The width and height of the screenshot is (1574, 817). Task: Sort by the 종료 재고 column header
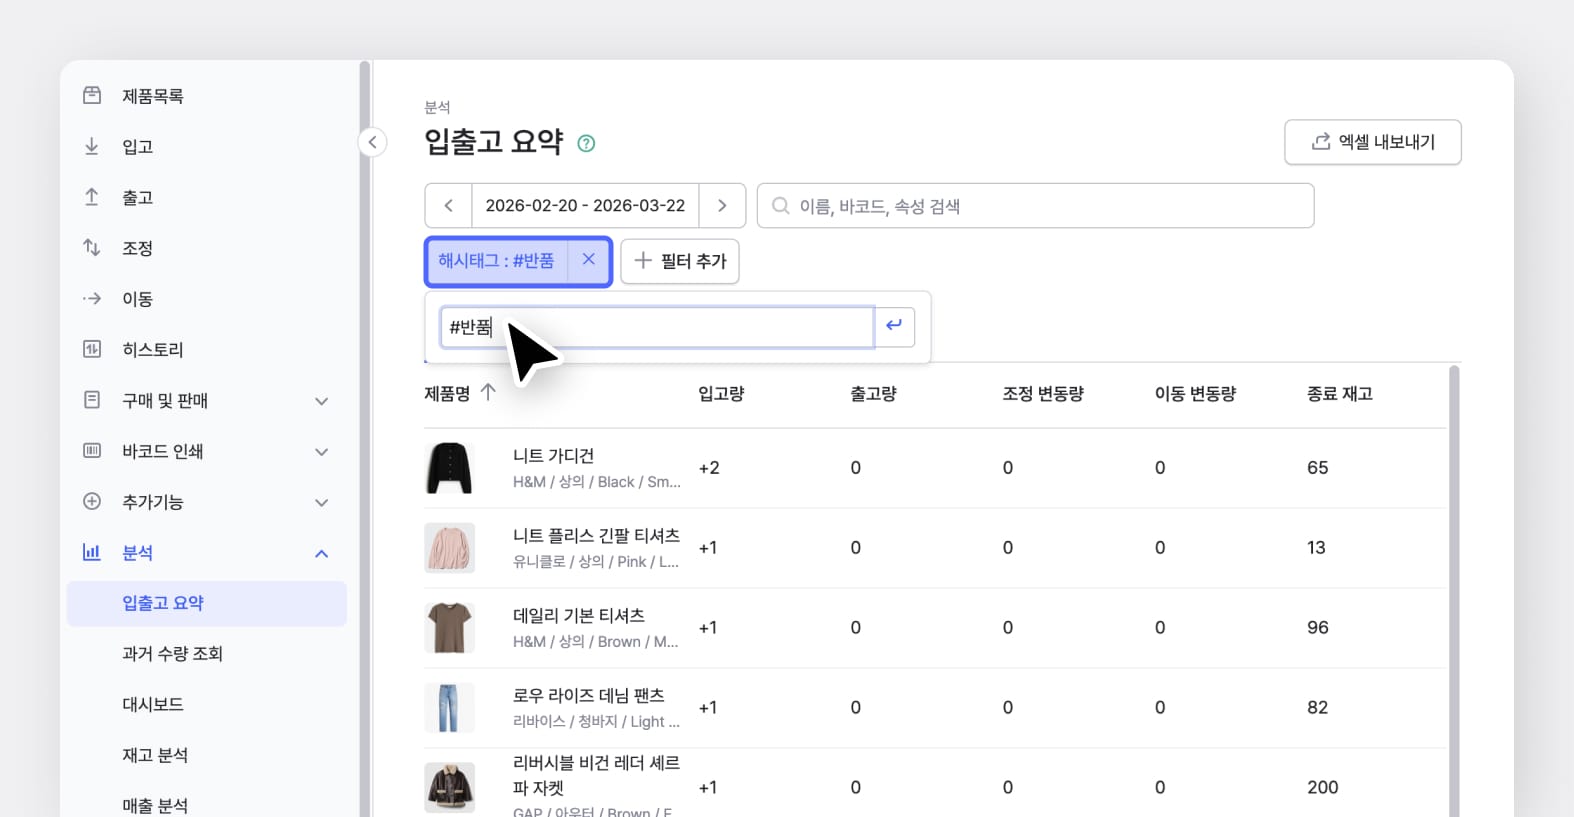tap(1340, 393)
